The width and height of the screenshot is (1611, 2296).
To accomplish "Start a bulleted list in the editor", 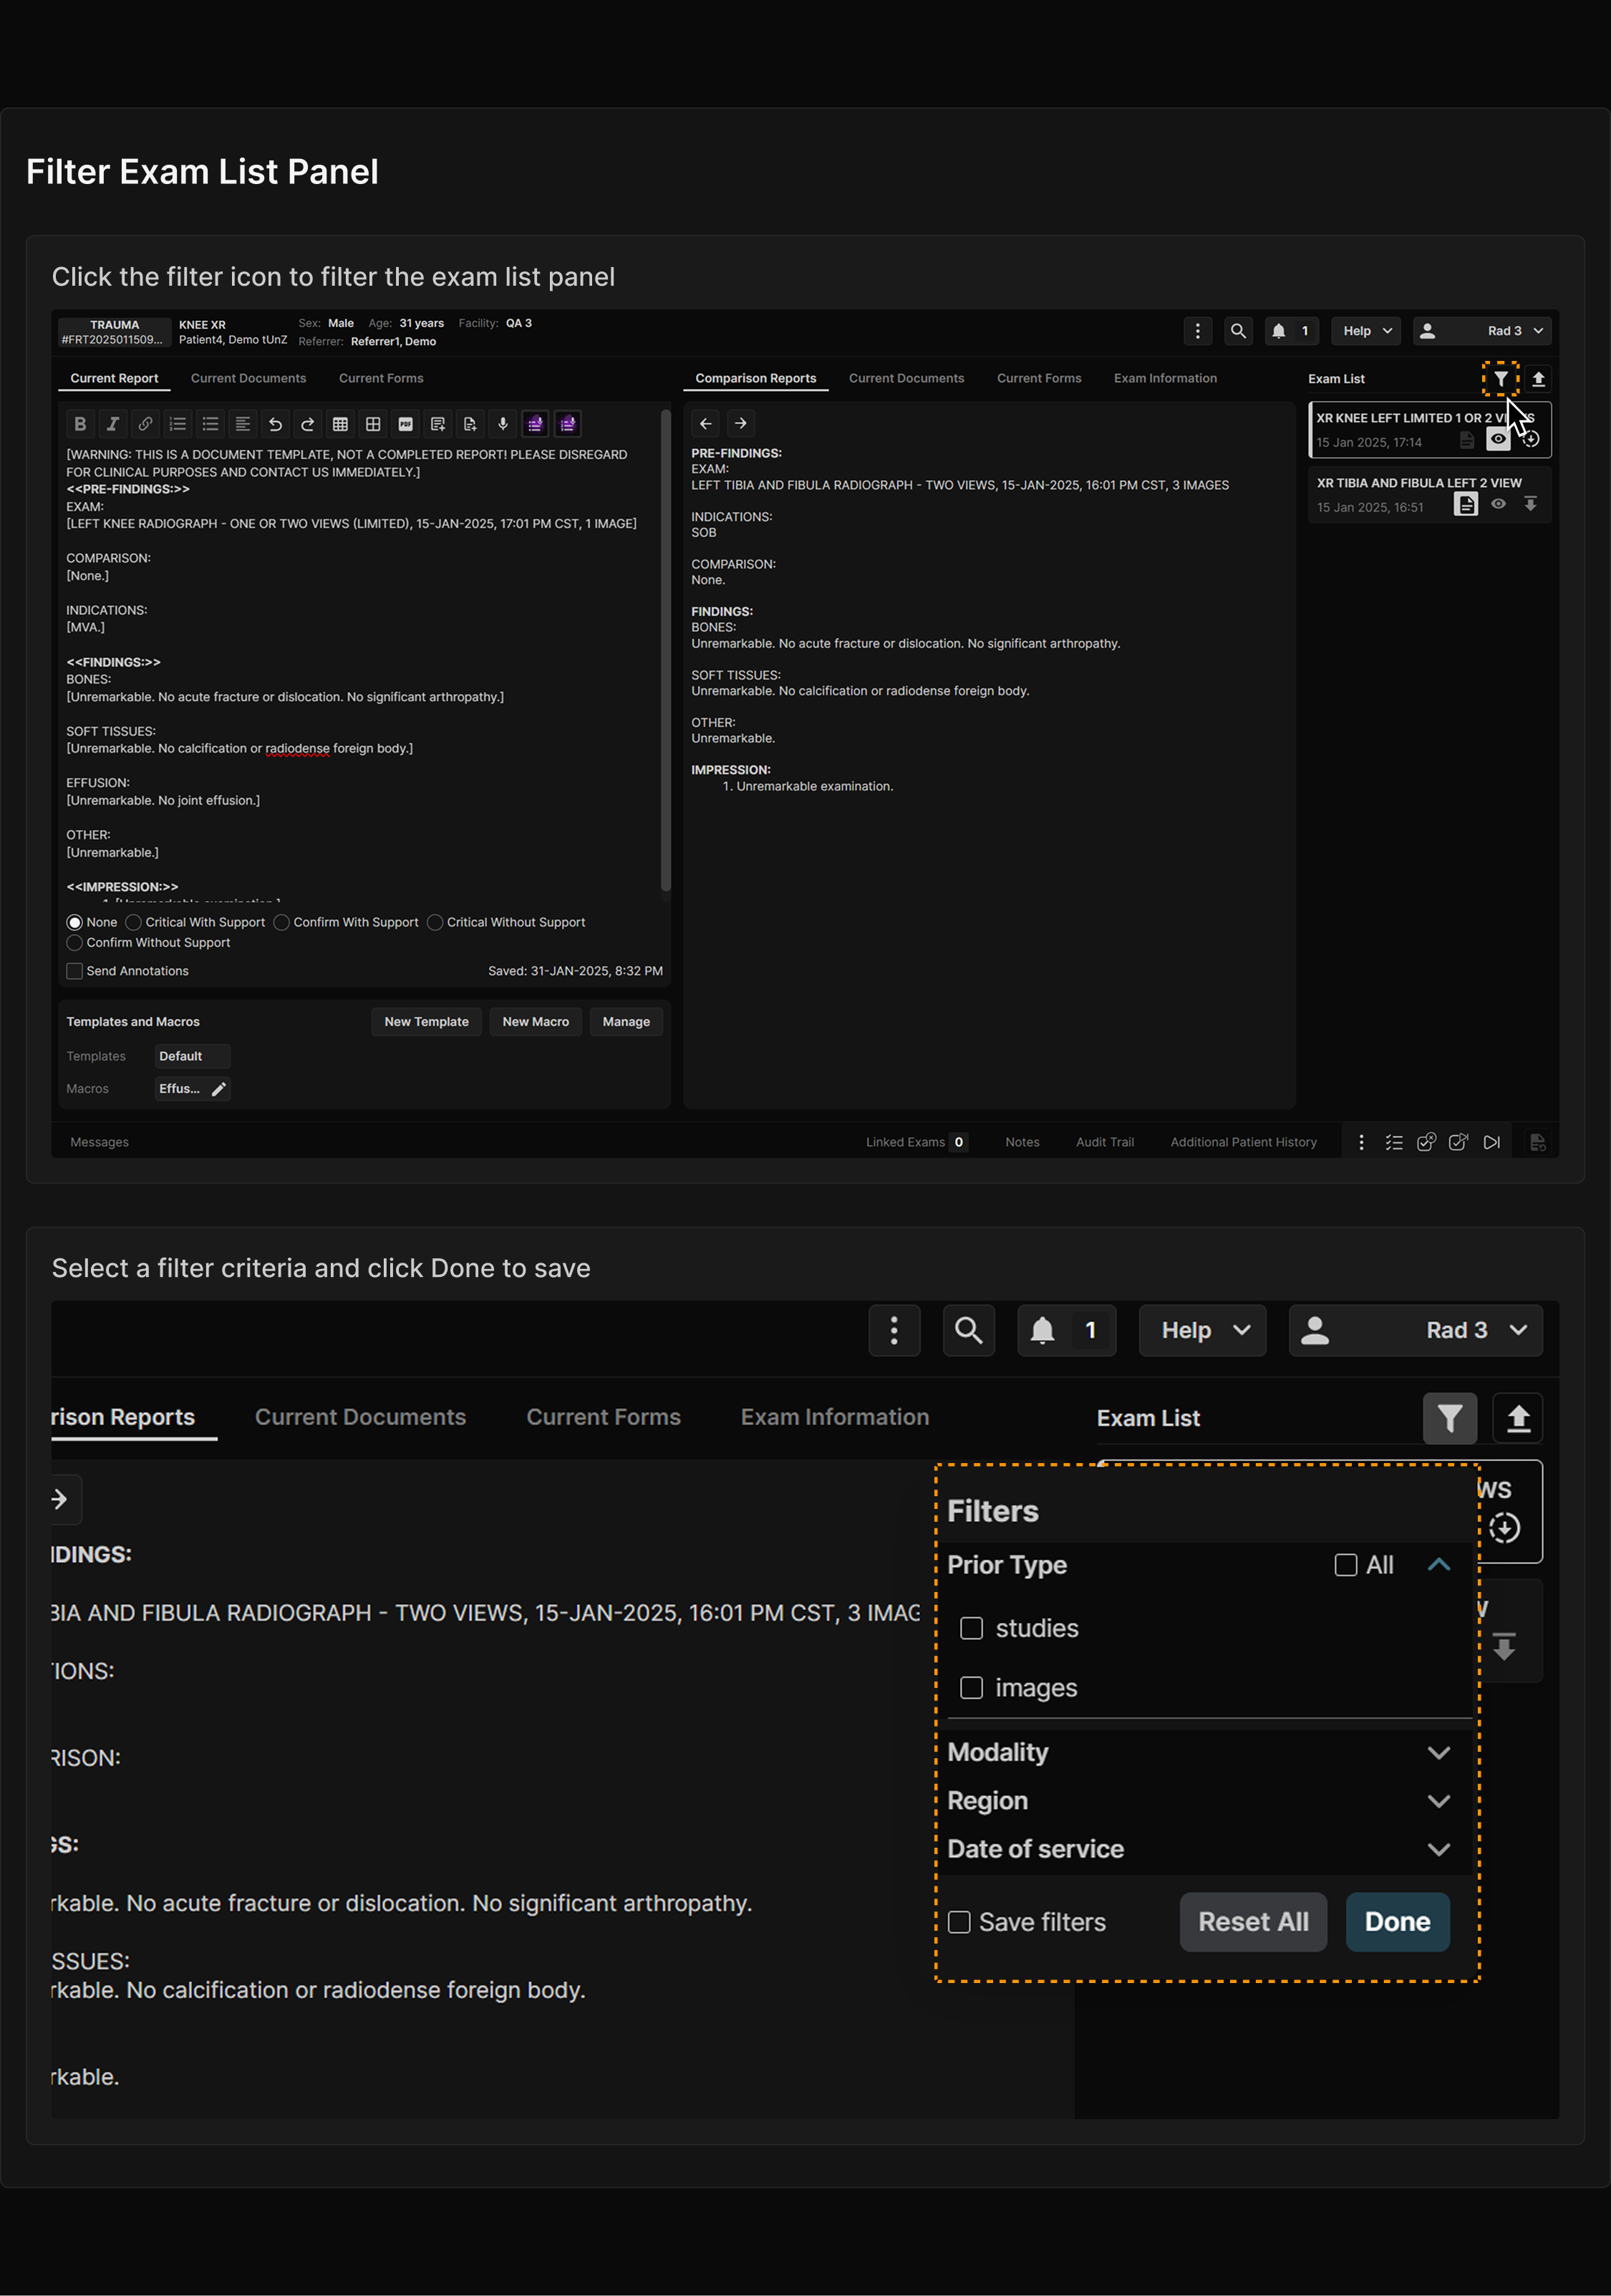I will tap(210, 424).
